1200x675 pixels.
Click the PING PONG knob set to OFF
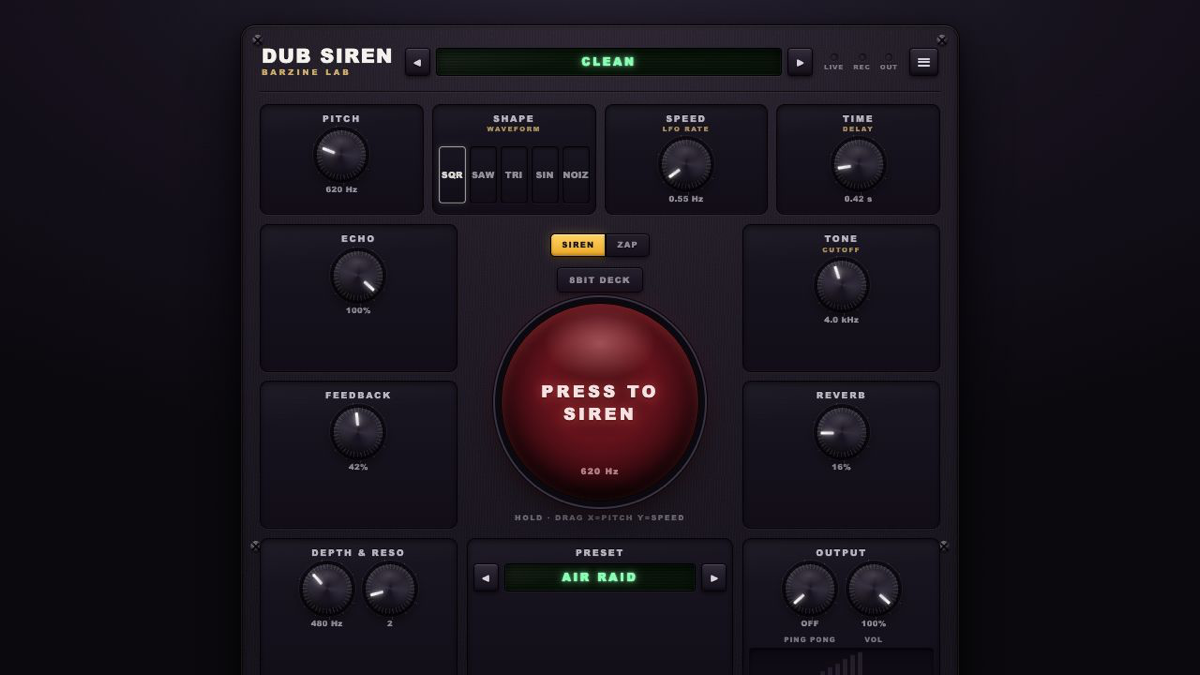point(810,589)
